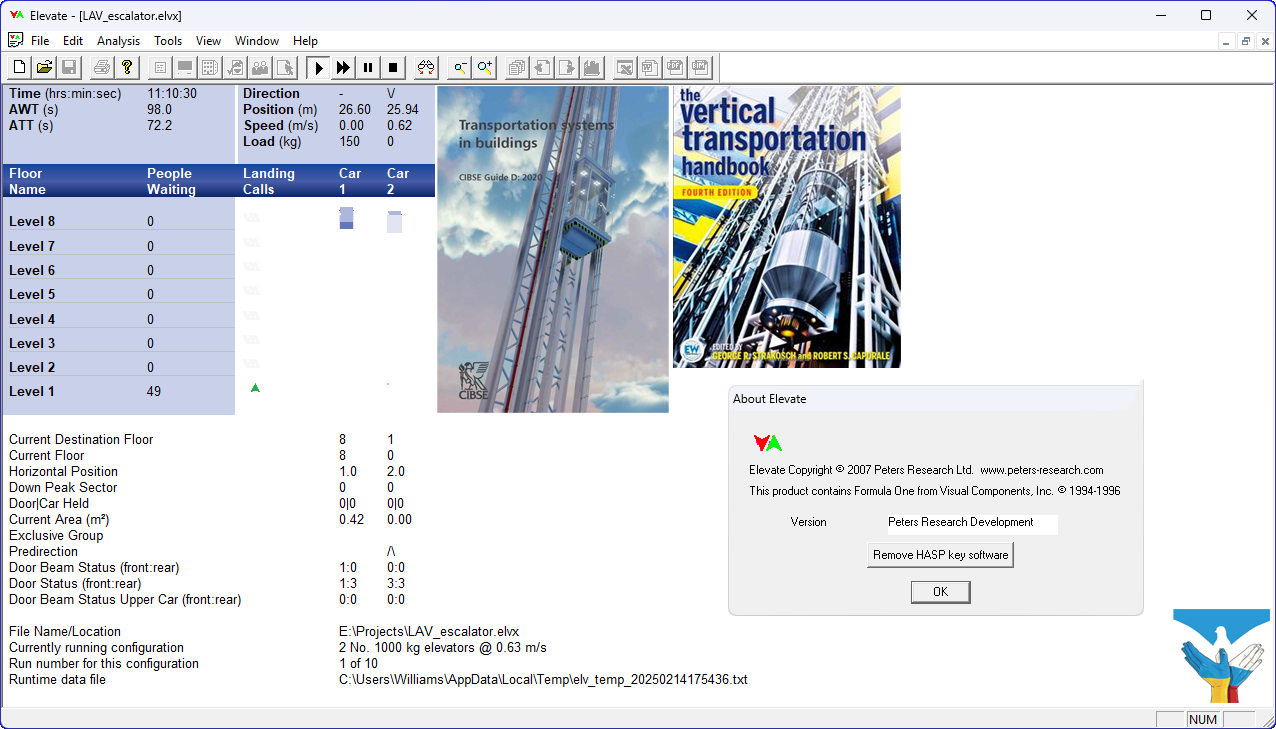
Task: Zoom out with the minus magnifier icon
Action: (x=460, y=67)
